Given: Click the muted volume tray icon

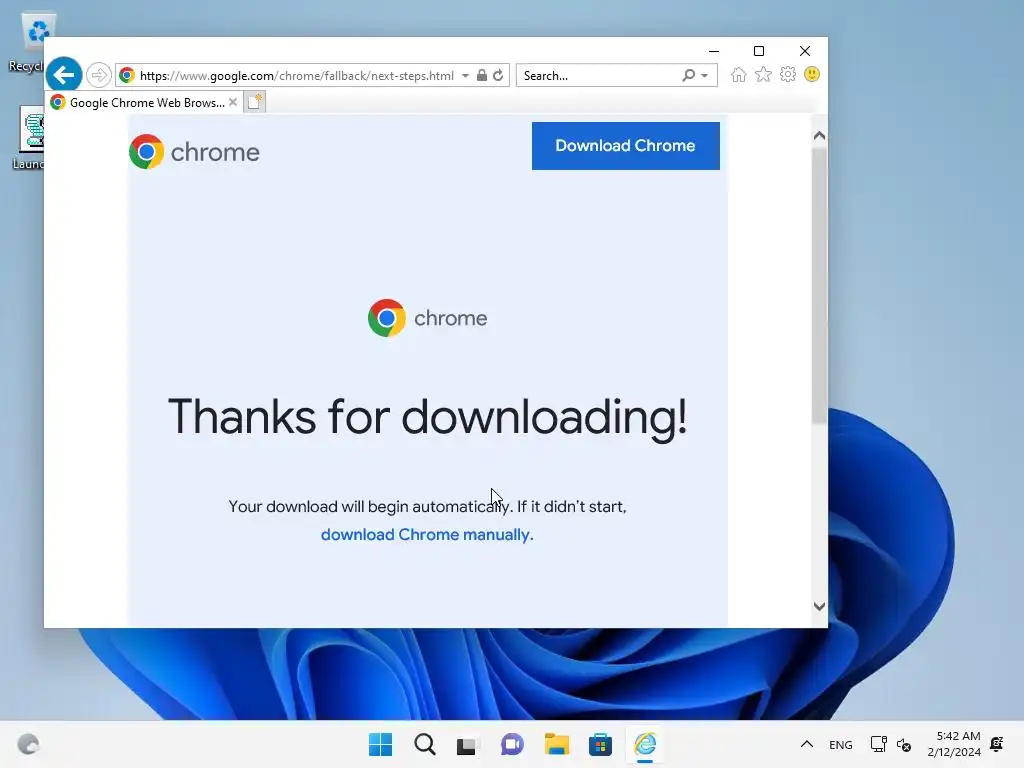Looking at the screenshot, I should 904,744.
